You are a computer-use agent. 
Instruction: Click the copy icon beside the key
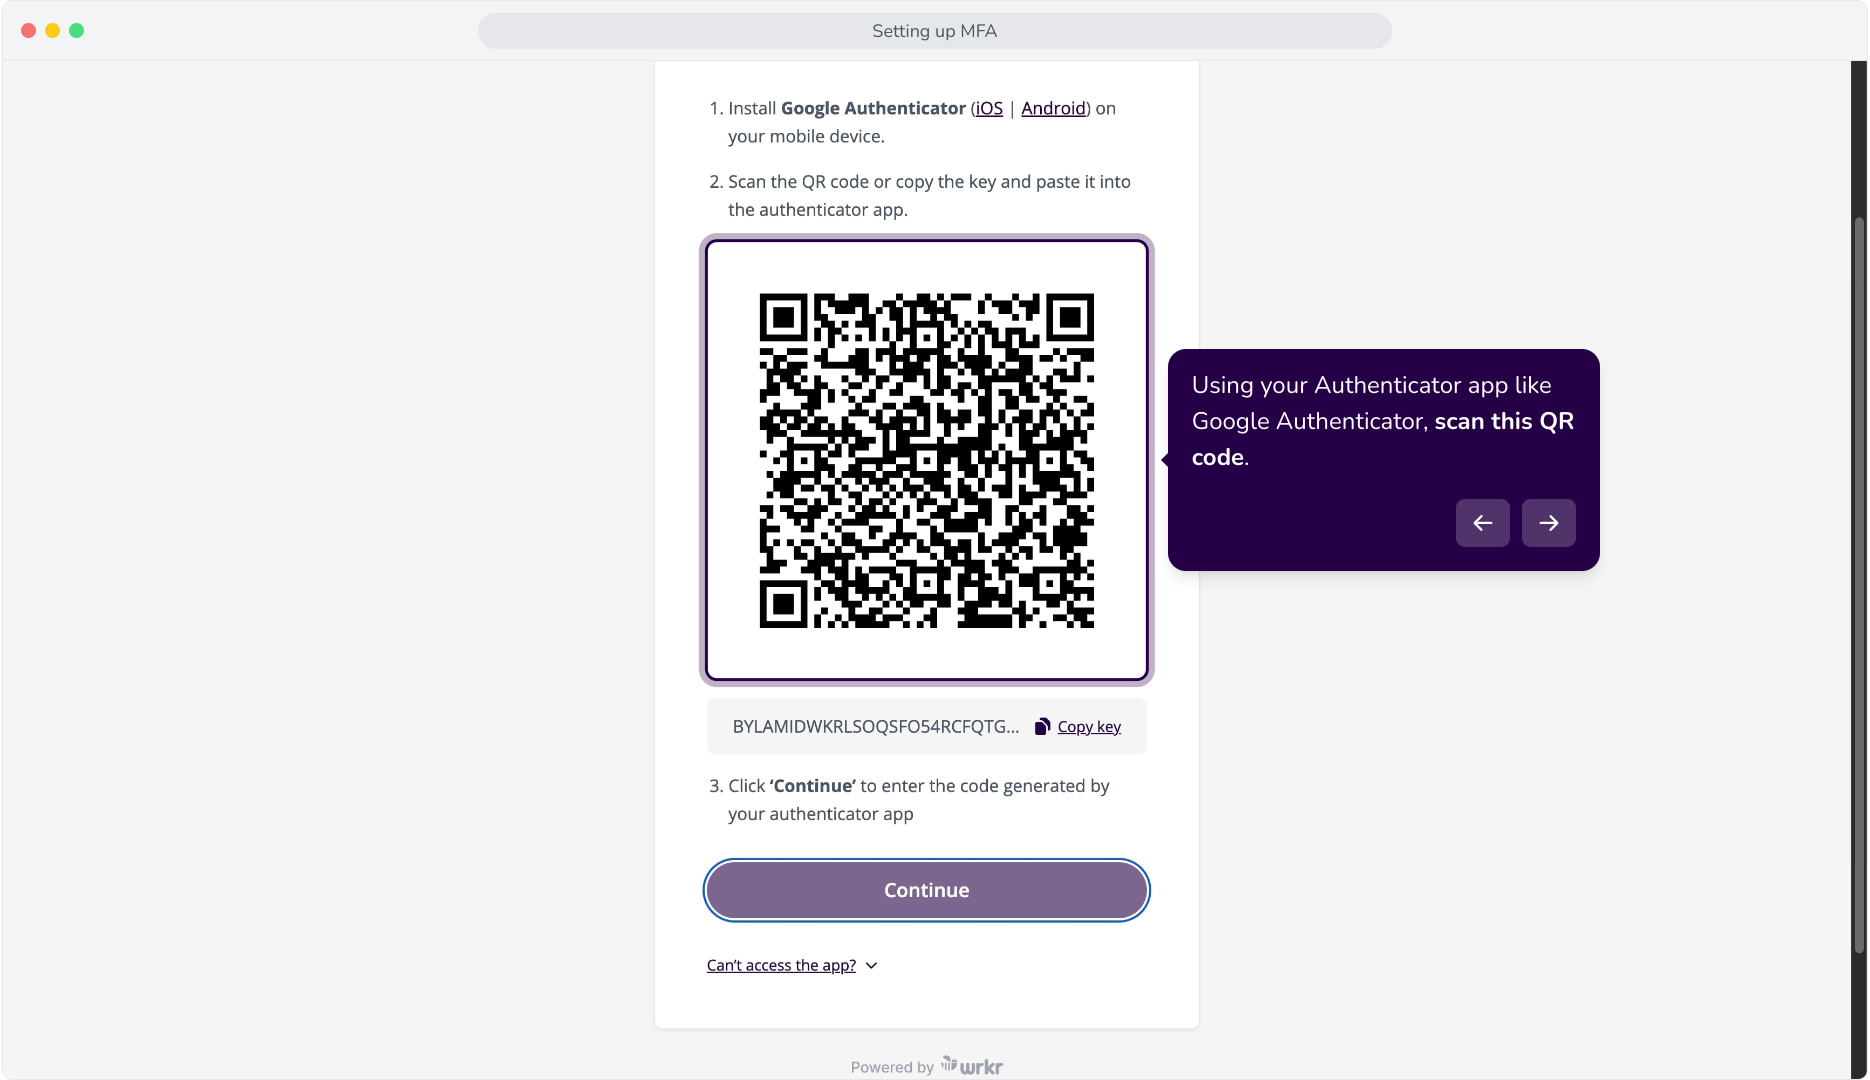click(1042, 727)
